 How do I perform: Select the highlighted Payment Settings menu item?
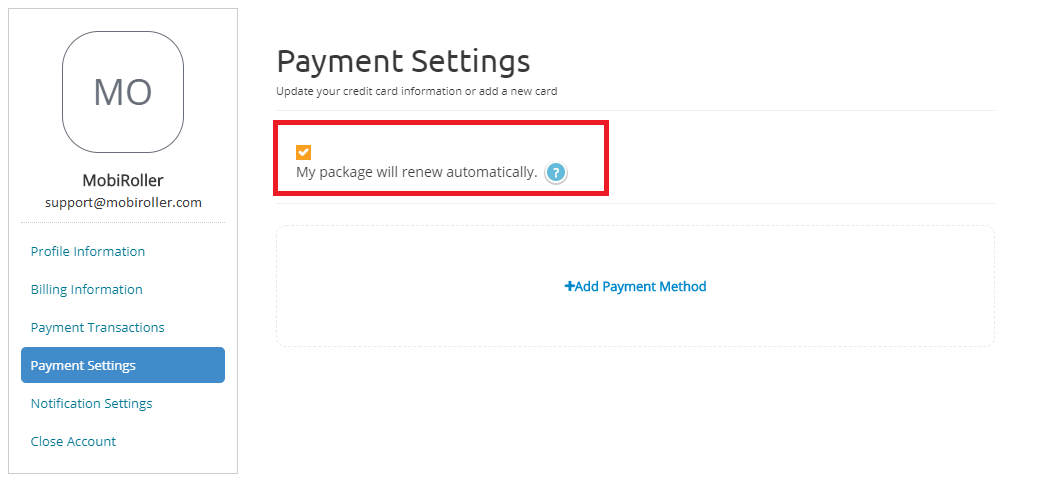pos(123,365)
